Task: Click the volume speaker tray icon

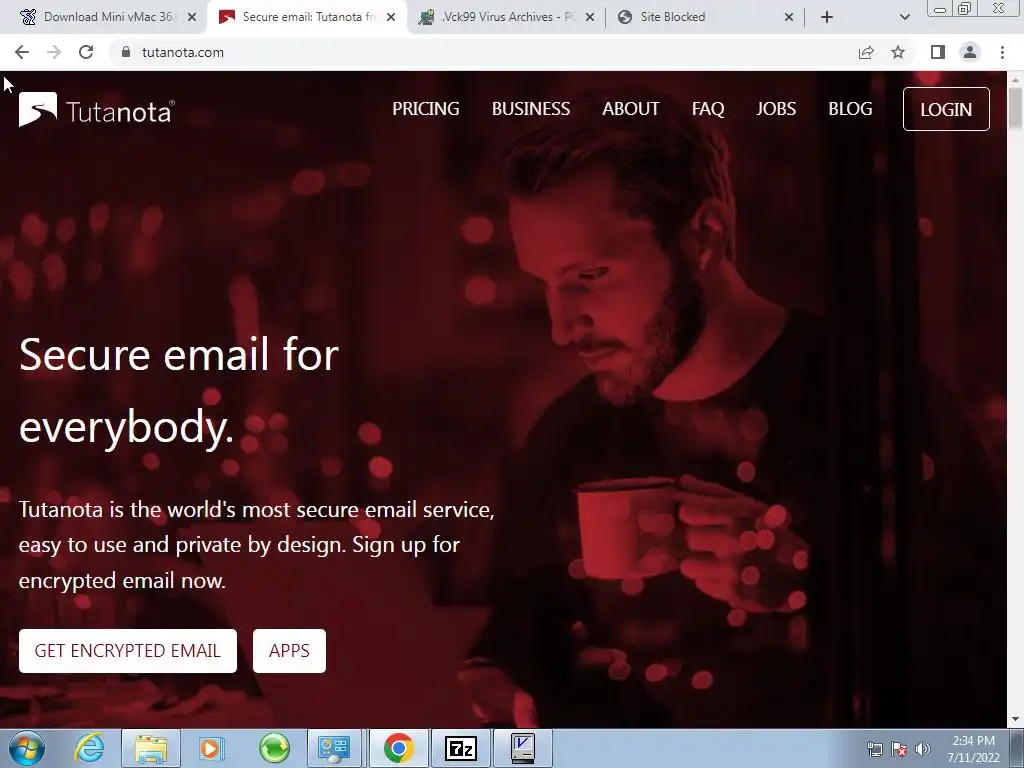Action: point(923,749)
